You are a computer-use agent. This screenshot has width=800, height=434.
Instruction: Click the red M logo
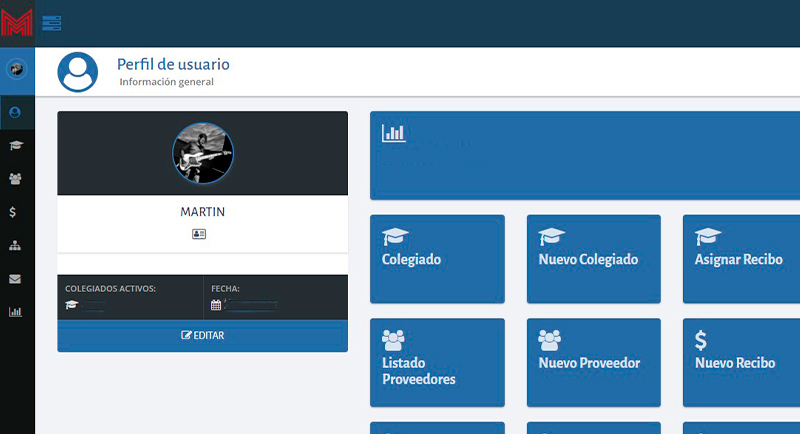(x=17, y=23)
